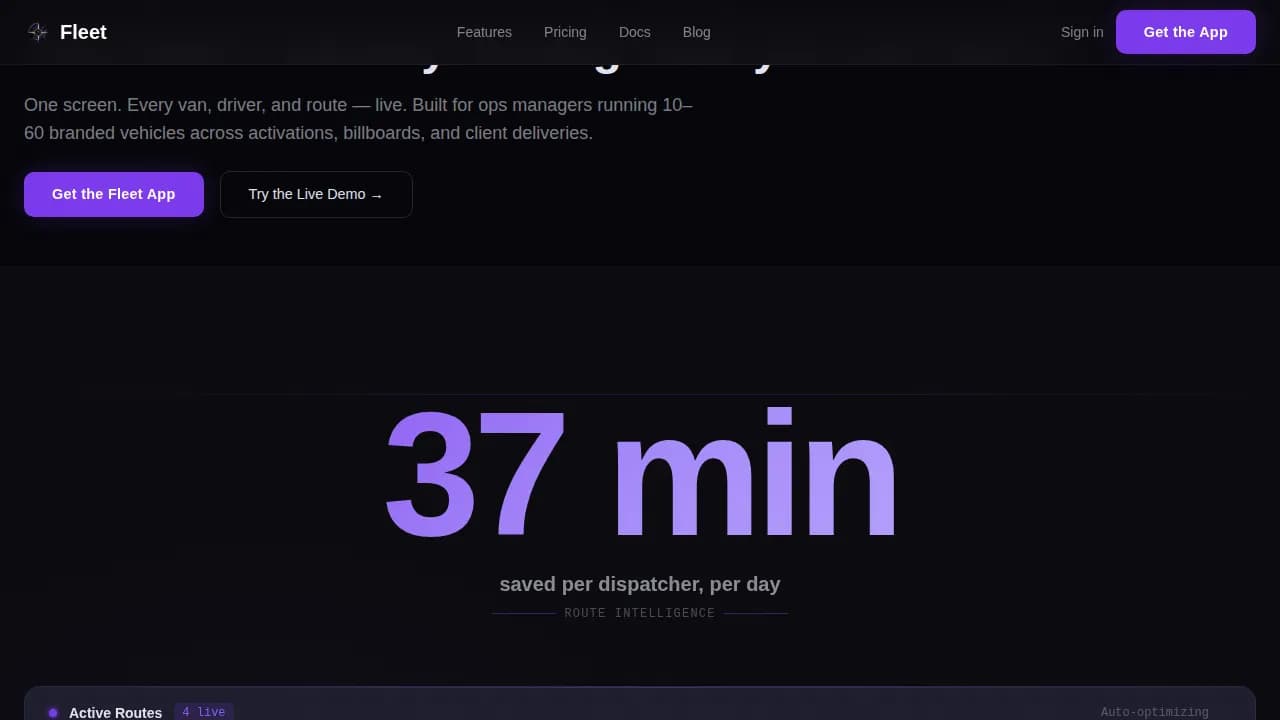The height and width of the screenshot is (720, 1280).
Task: Click the arrow in Try the Live Demo
Action: 376,194
